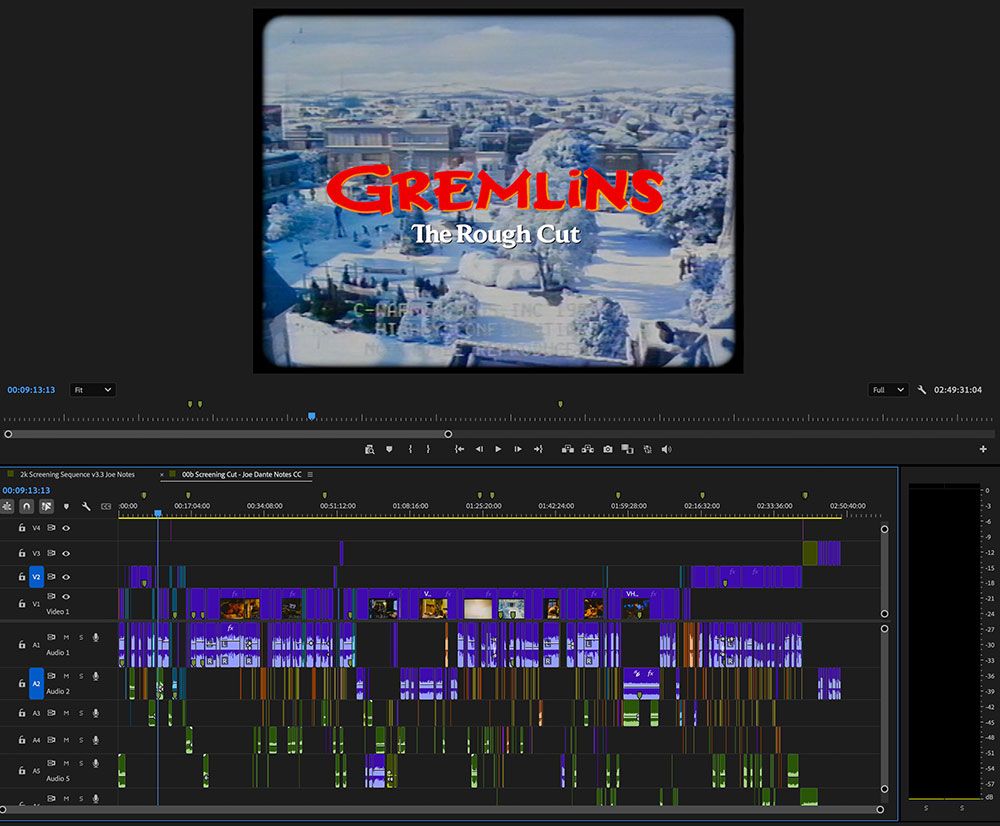Click the Extract button

(587, 449)
